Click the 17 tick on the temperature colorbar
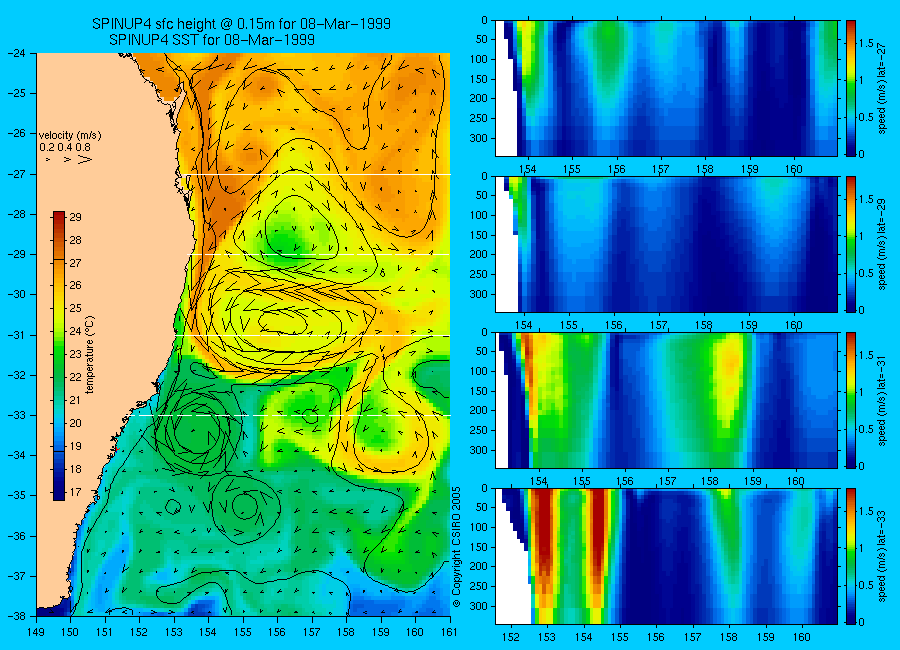This screenshot has width=900, height=650. click(75, 492)
